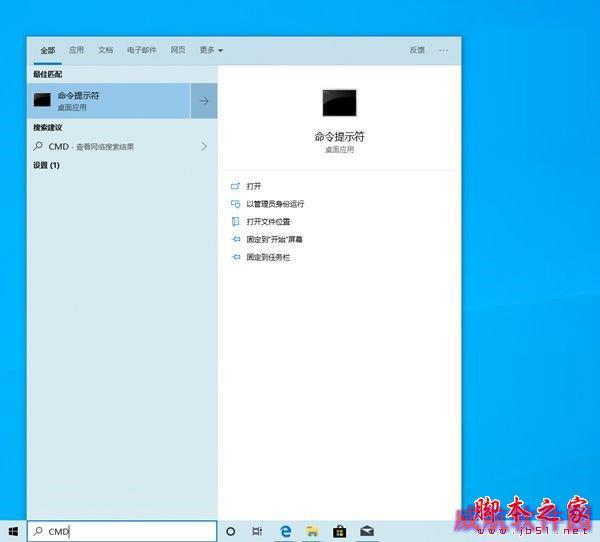Select the 全部 tab
The width and height of the screenshot is (600, 542).
tap(48, 50)
